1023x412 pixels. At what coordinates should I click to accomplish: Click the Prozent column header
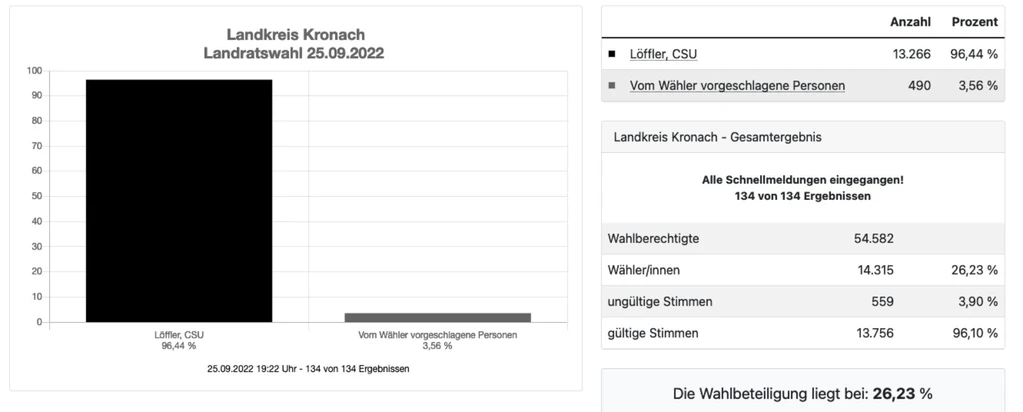point(974,21)
